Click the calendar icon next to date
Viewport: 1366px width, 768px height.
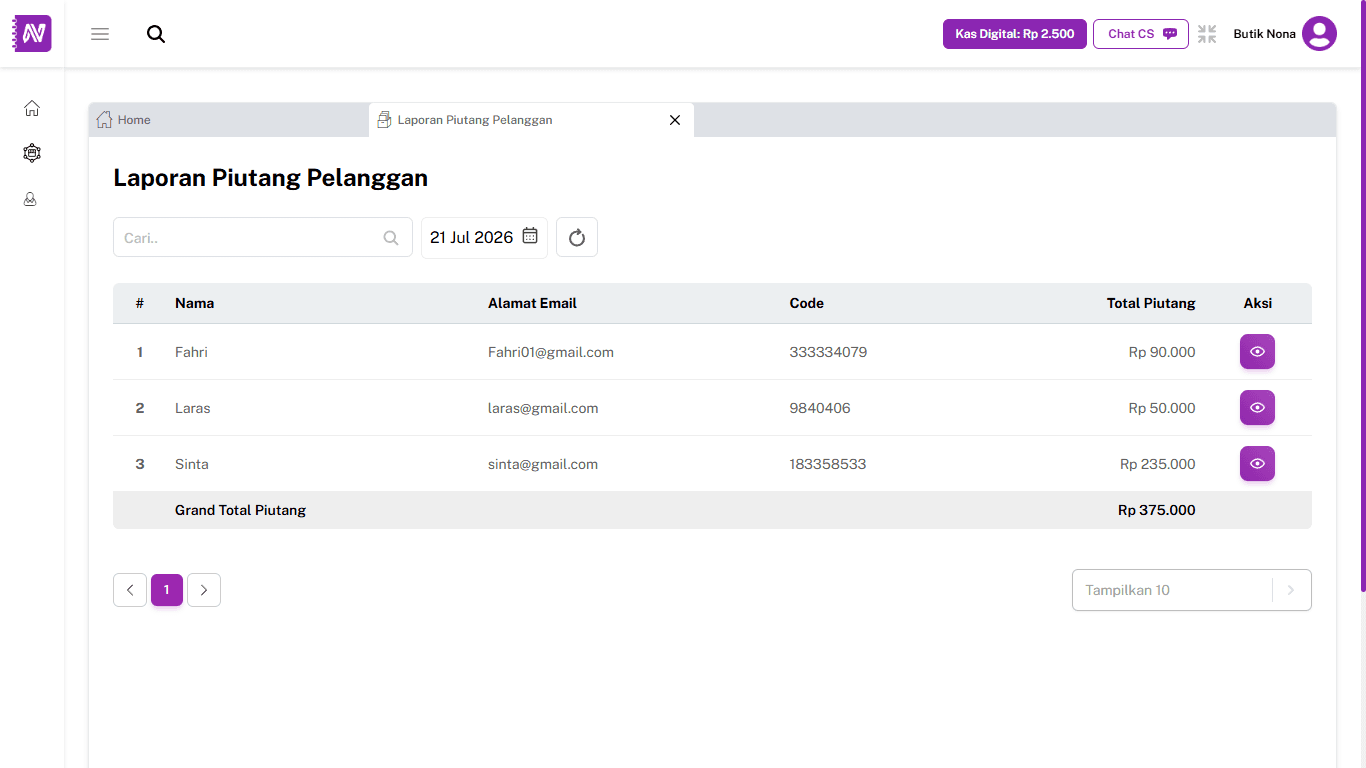pyautogui.click(x=530, y=236)
